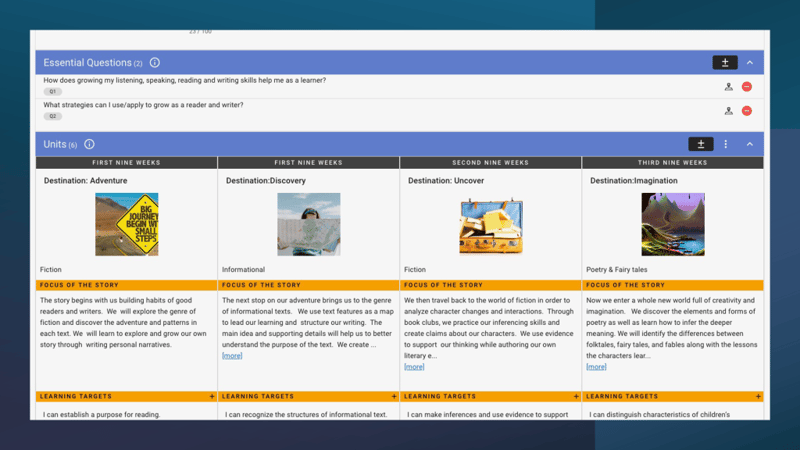This screenshot has width=800, height=450.
Task: Open the Big Journey road sign thumbnail
Action: click(127, 224)
